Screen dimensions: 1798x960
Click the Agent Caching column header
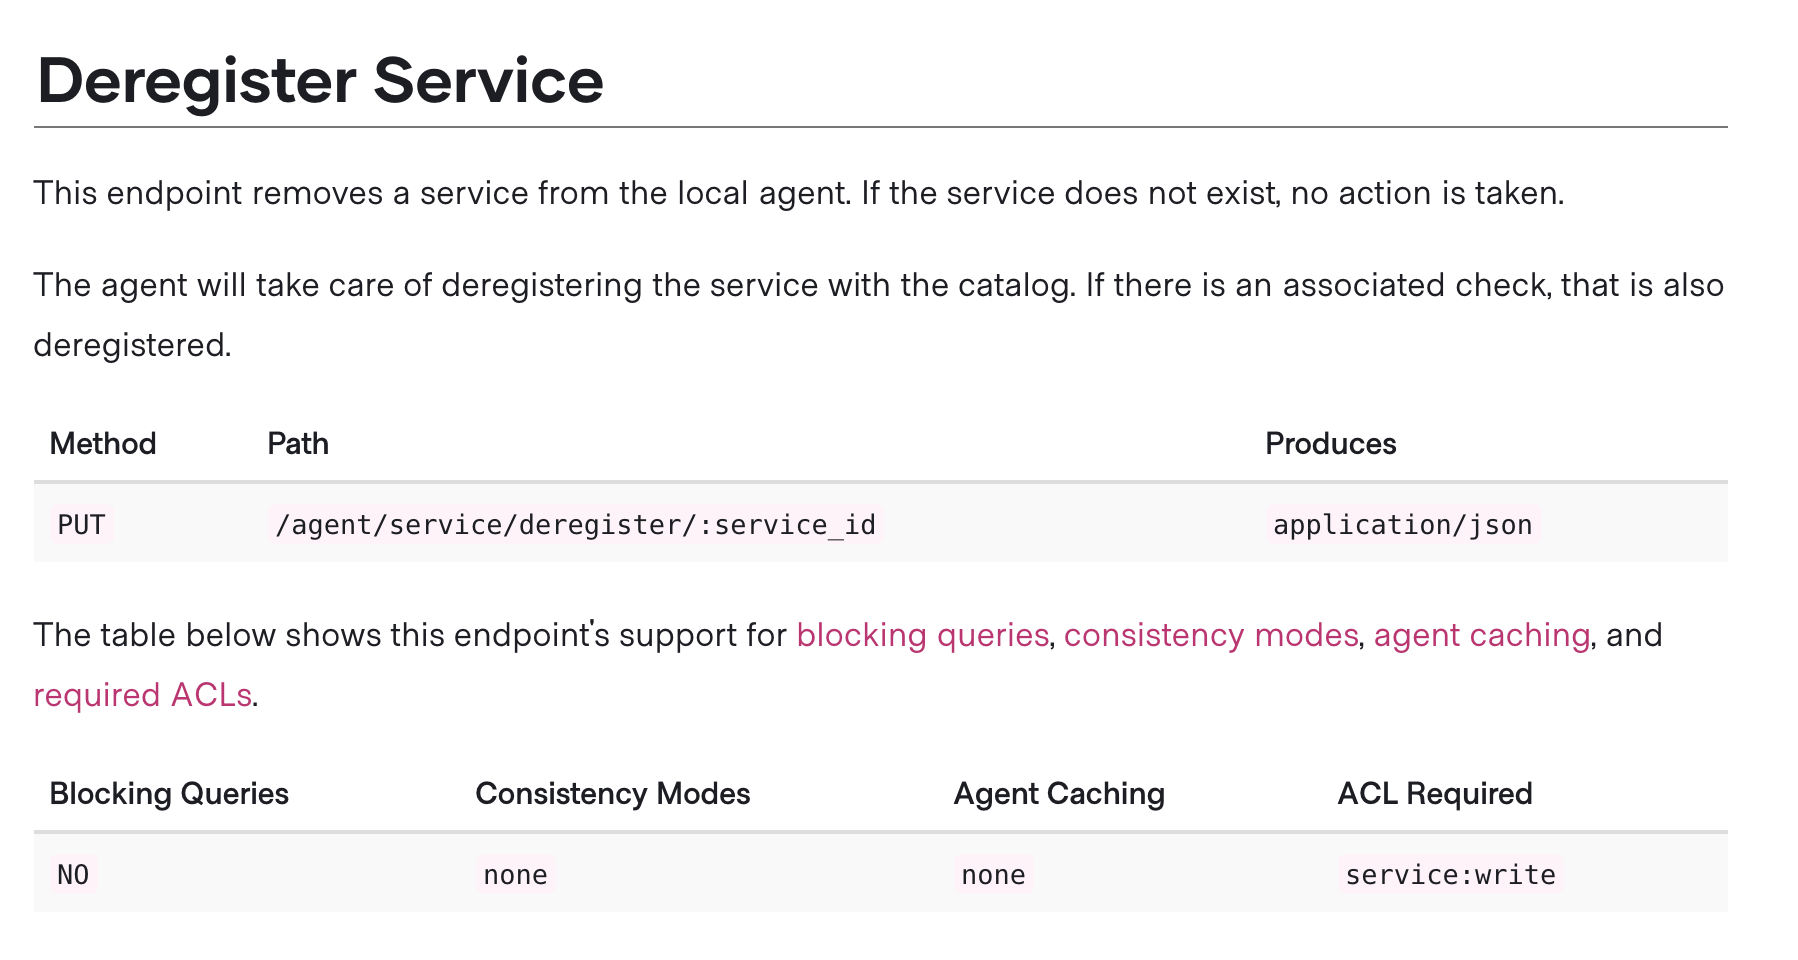point(1059,793)
